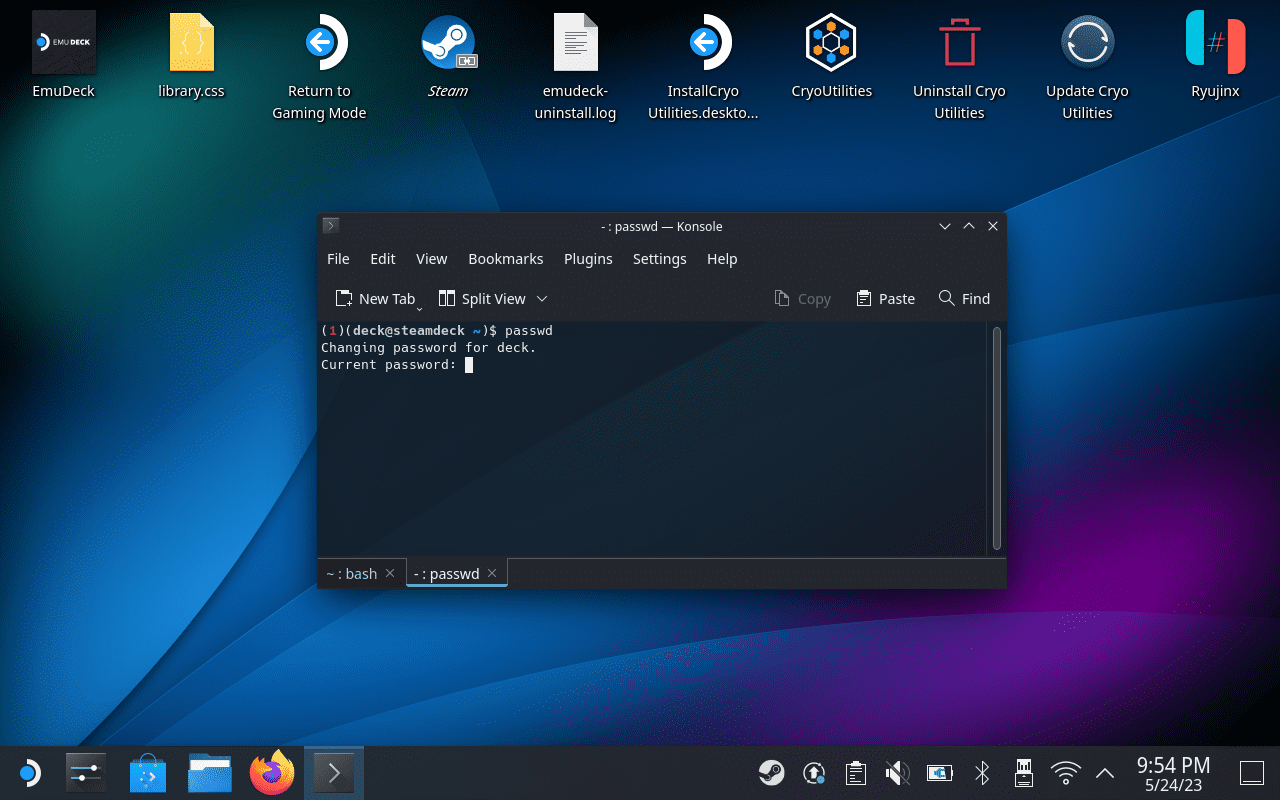Open the Help menu in Konsole
1280x800 pixels.
(722, 258)
